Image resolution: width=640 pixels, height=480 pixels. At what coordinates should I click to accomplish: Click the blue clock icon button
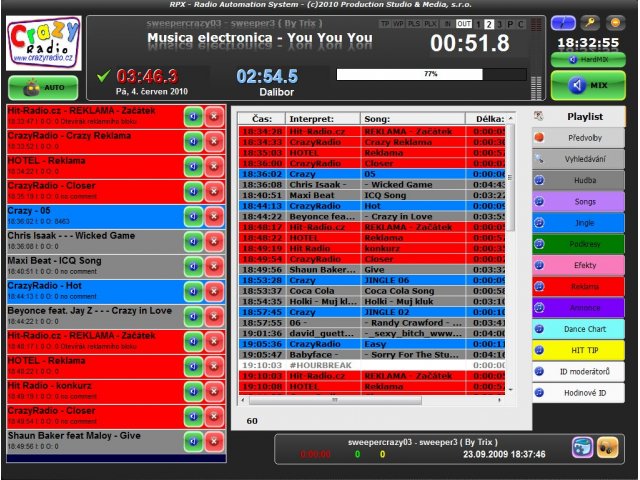[x=563, y=21]
